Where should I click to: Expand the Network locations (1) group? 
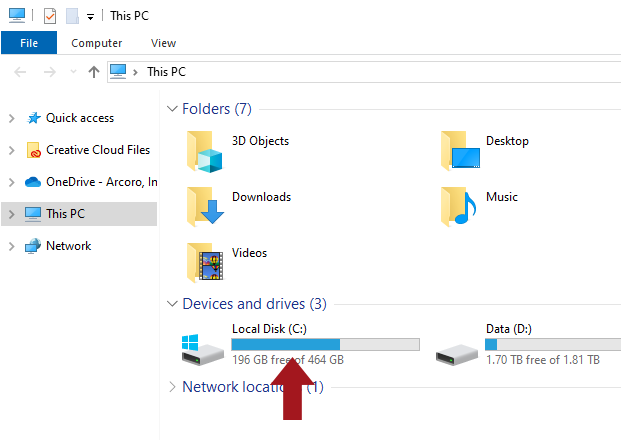[x=172, y=387]
